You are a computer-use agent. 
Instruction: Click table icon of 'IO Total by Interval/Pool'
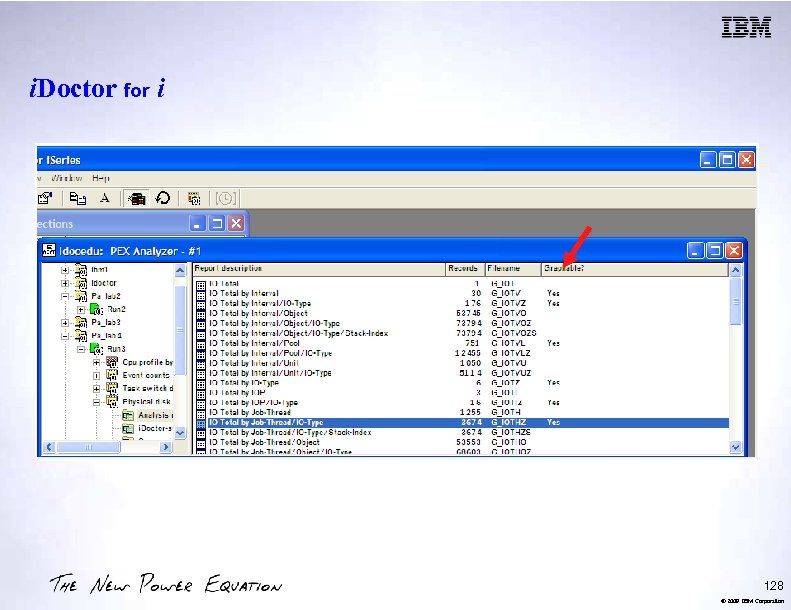tap(201, 344)
